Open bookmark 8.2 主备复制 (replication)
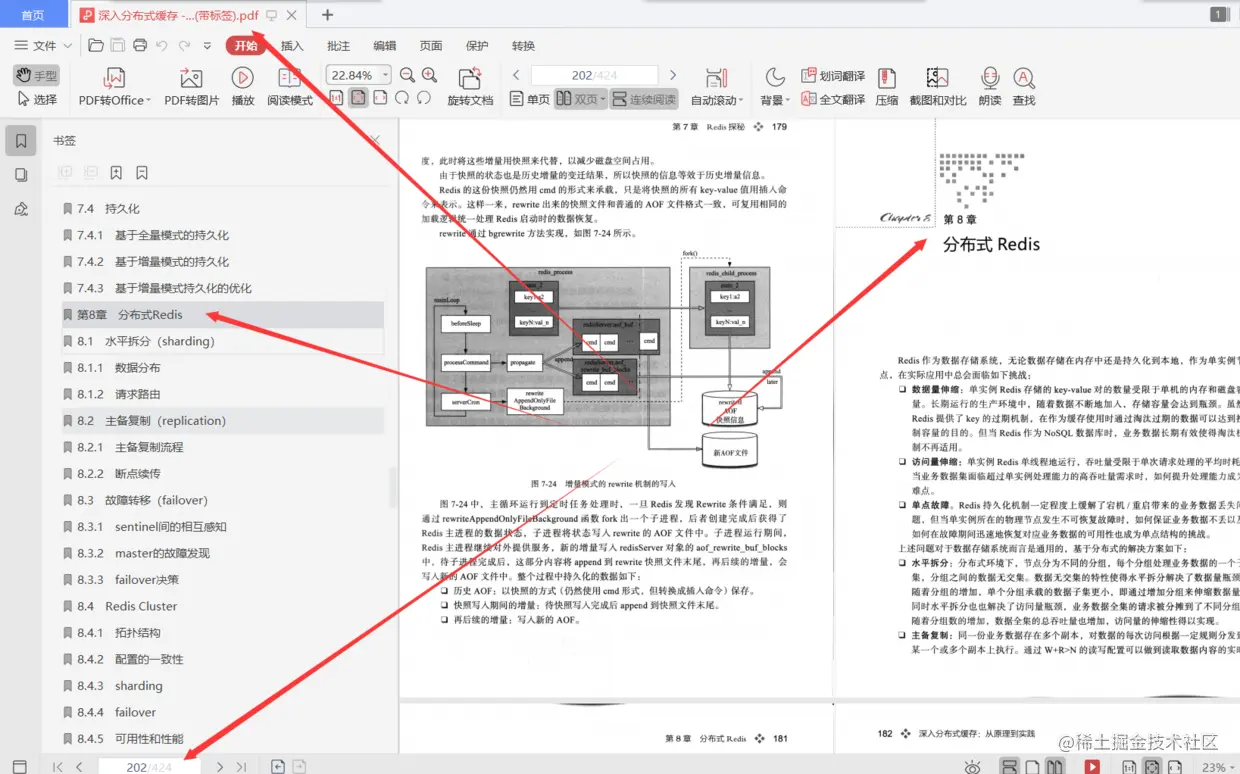 [223, 421]
